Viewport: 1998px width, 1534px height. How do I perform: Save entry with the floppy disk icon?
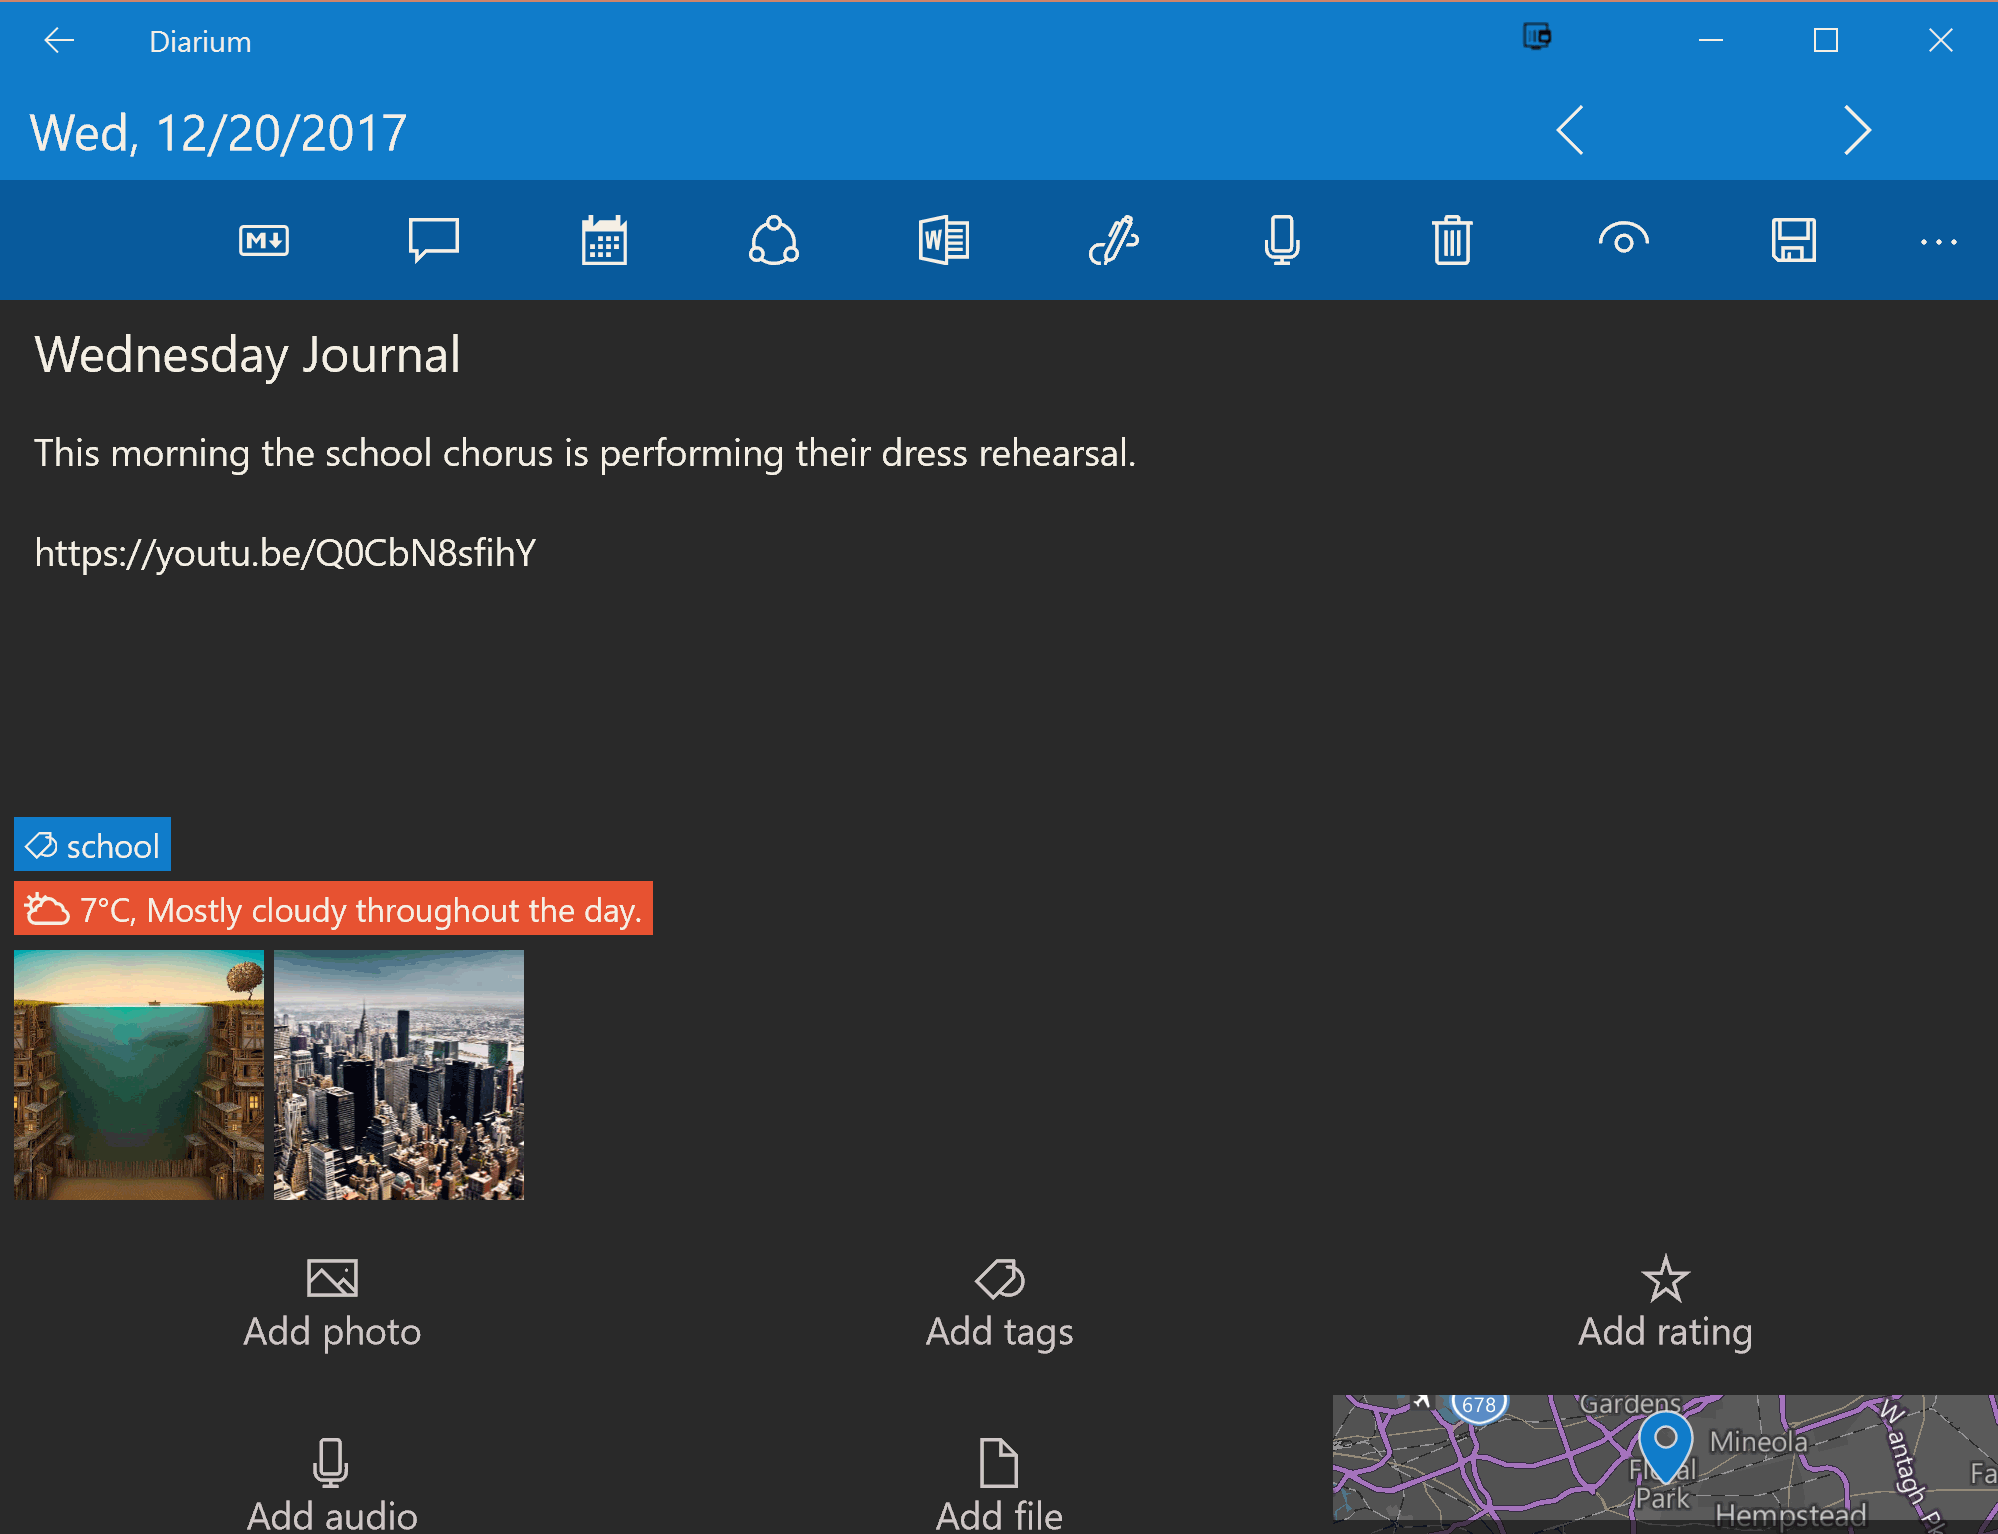point(1794,240)
